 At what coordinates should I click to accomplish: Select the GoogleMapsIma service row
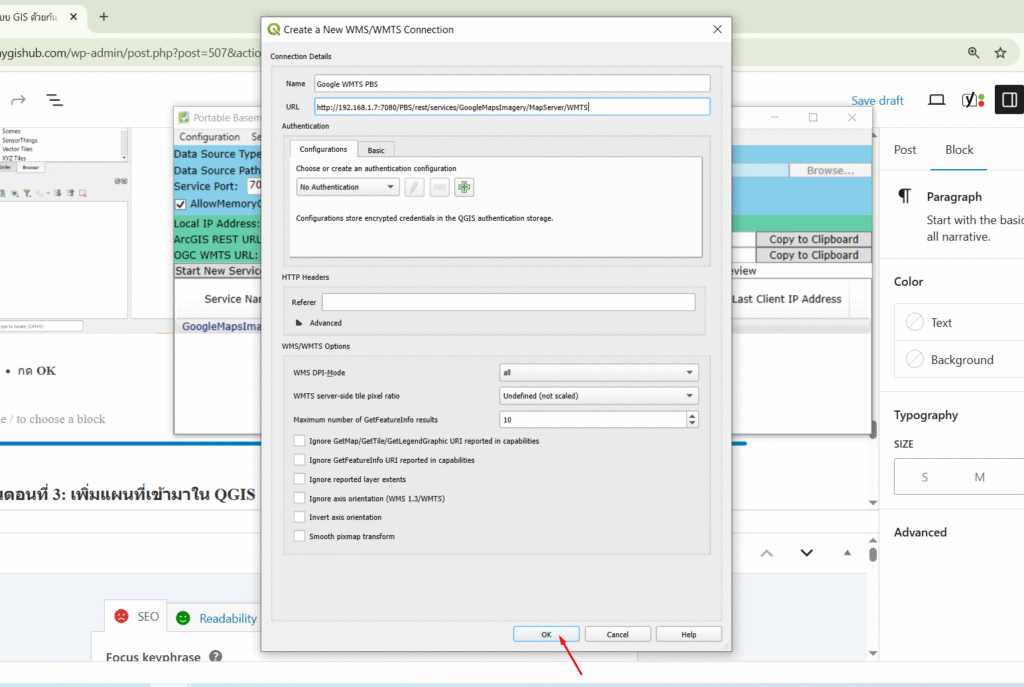click(x=221, y=327)
